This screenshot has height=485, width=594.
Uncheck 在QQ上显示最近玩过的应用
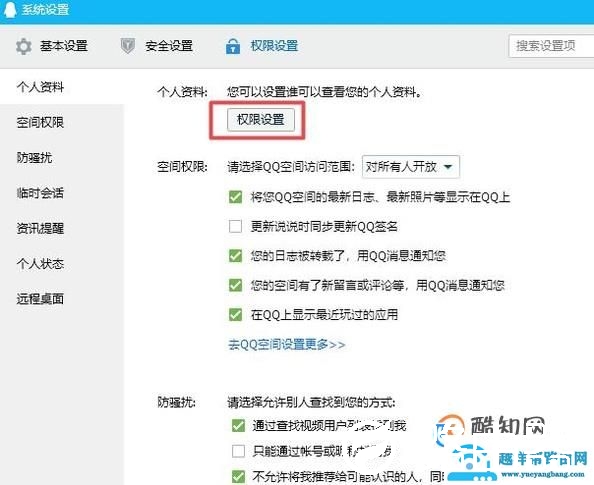[x=235, y=314]
